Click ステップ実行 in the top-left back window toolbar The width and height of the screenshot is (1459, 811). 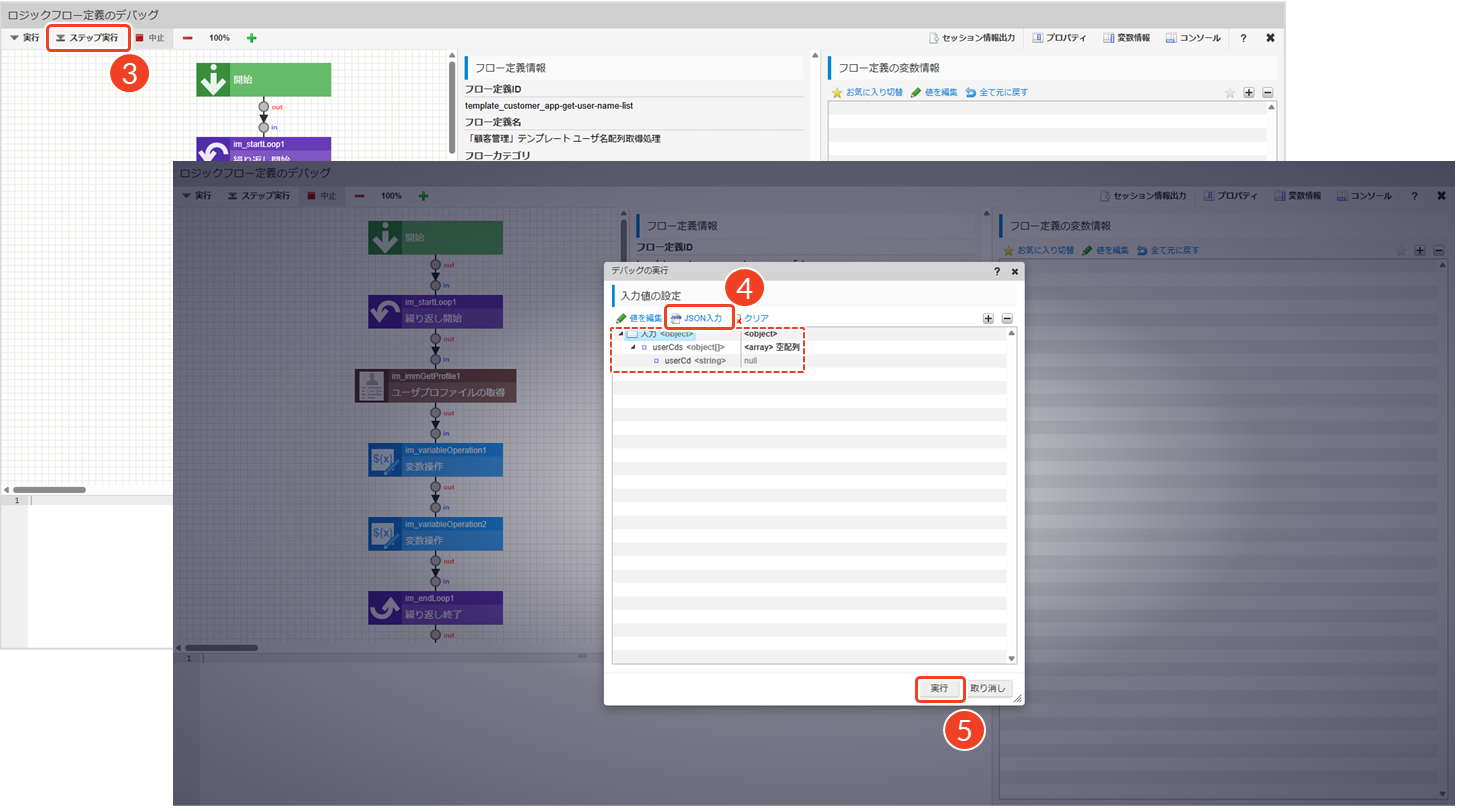pos(88,38)
